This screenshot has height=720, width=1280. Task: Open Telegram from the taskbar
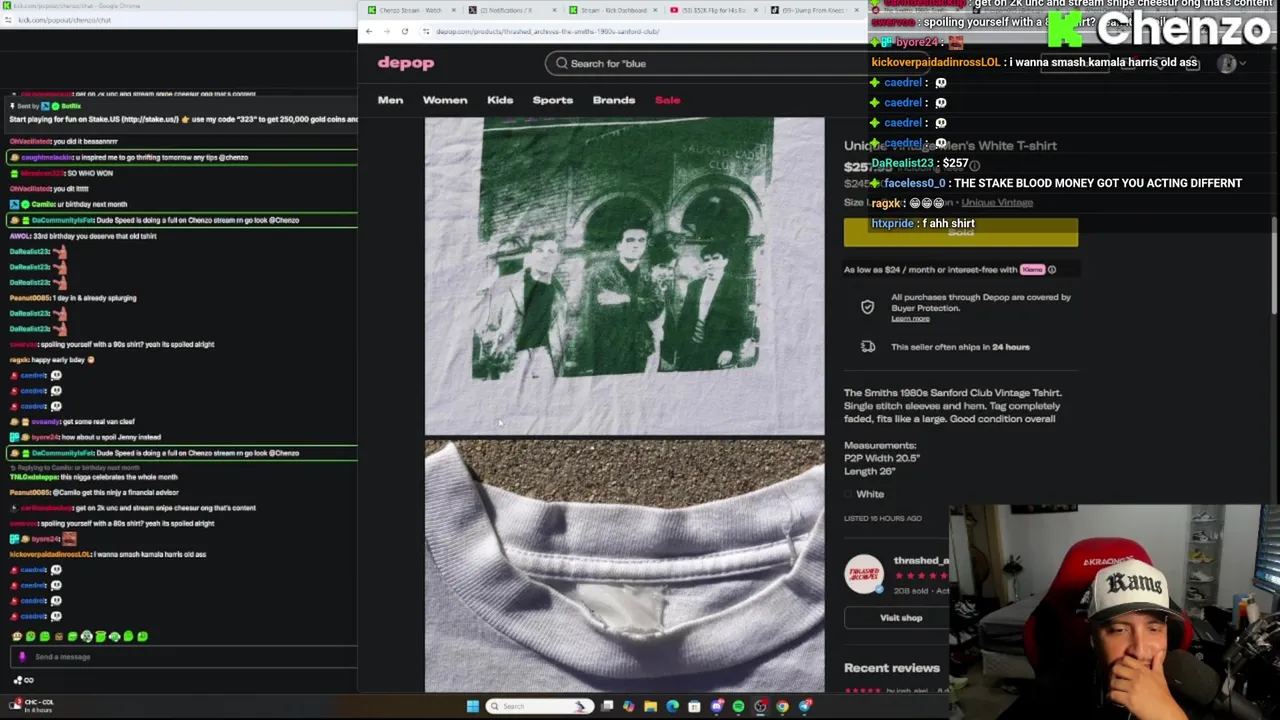pos(804,706)
